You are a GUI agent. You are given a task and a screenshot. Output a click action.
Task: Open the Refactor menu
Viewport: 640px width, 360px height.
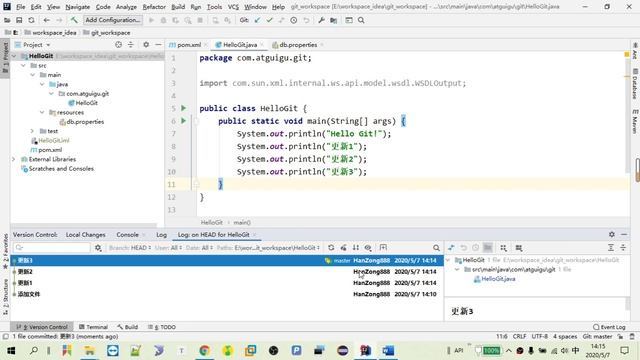pos(154,7)
